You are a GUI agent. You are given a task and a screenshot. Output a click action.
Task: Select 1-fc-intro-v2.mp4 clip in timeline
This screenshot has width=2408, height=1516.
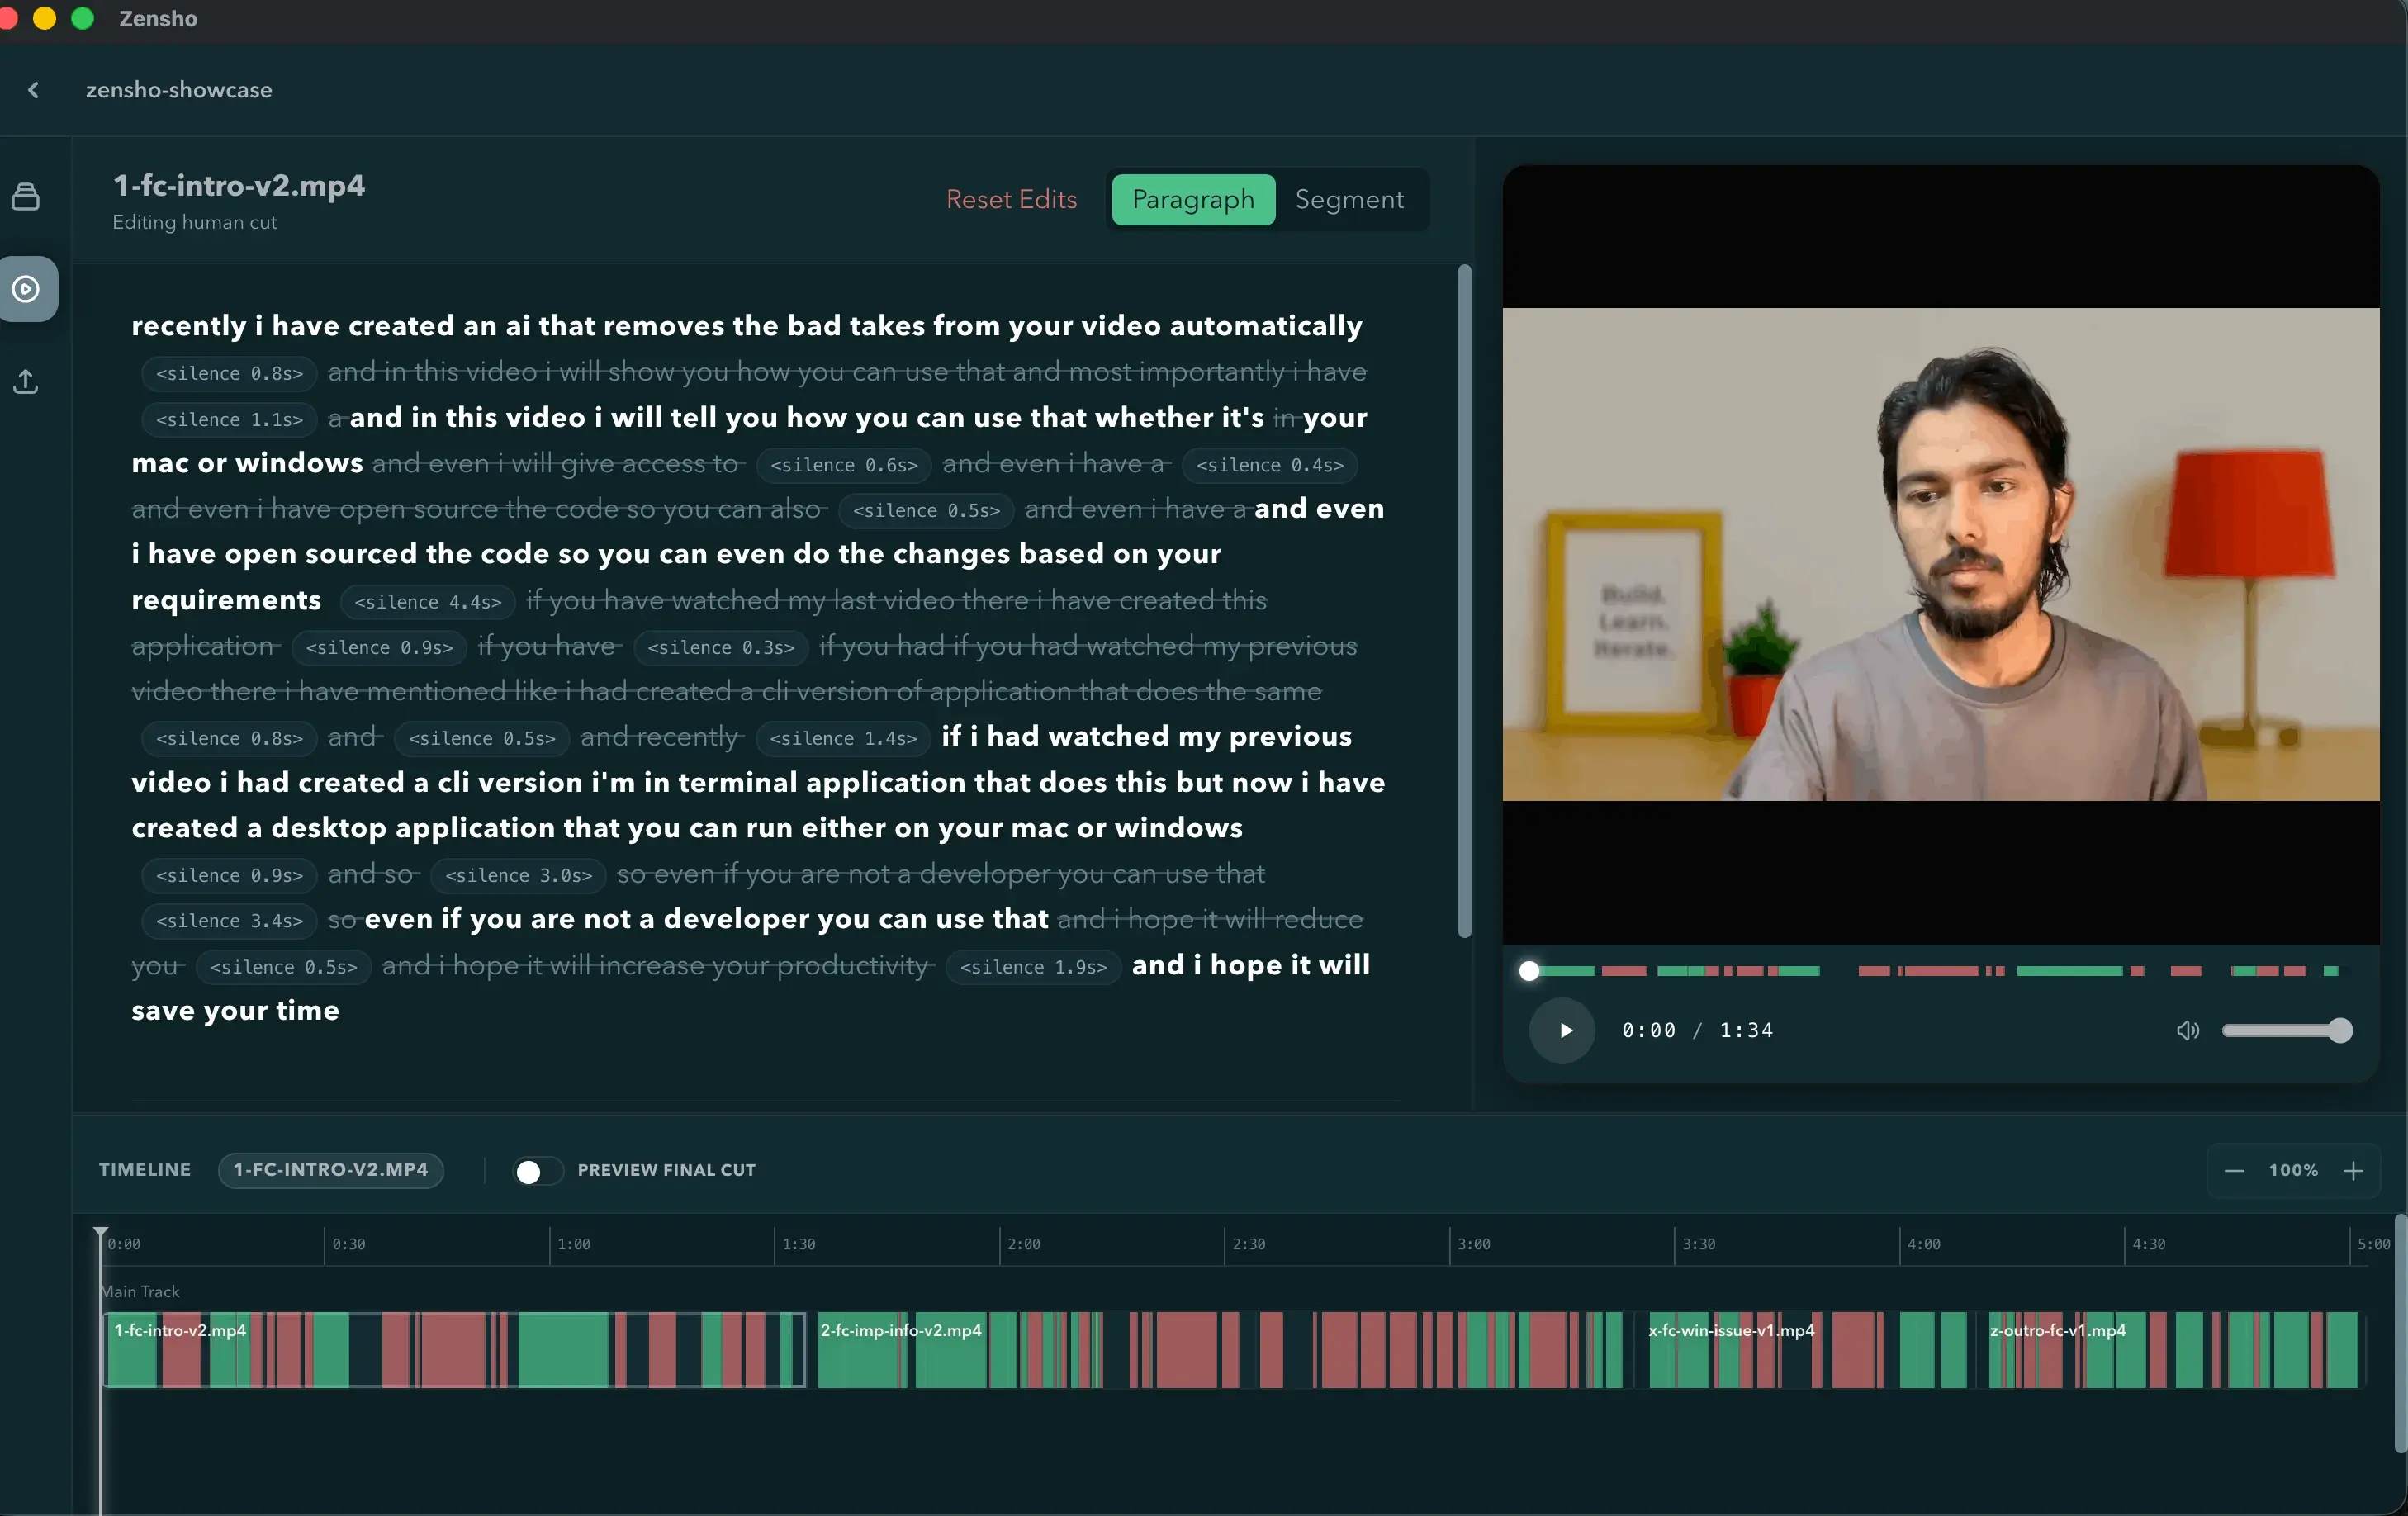pos(455,1350)
